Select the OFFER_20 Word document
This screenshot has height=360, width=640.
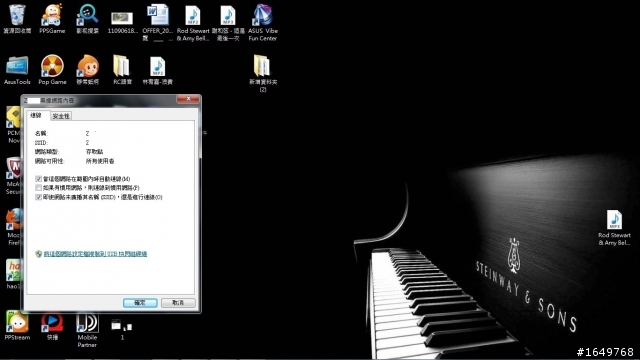point(158,22)
